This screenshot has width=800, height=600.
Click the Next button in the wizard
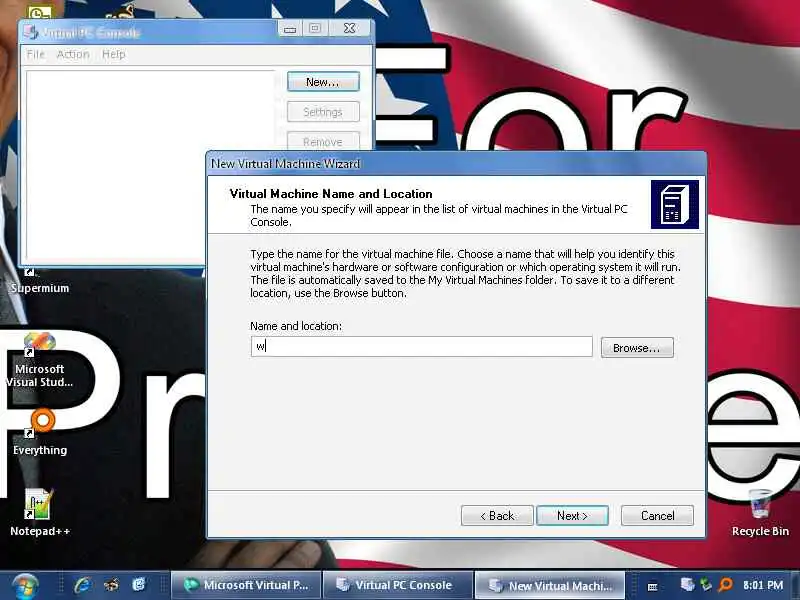pos(572,515)
